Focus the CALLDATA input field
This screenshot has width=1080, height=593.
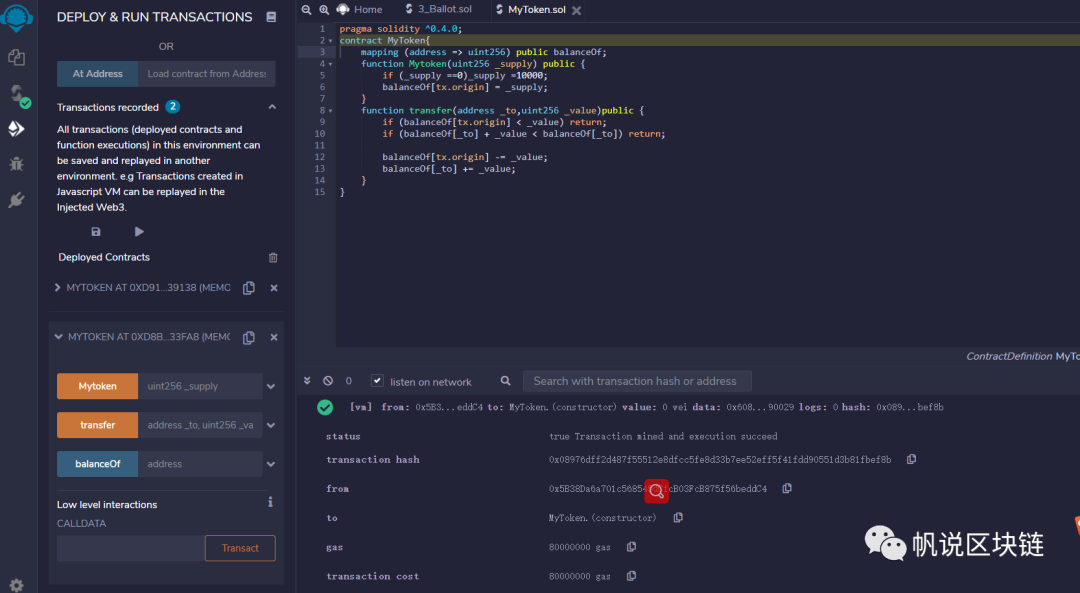(x=131, y=548)
